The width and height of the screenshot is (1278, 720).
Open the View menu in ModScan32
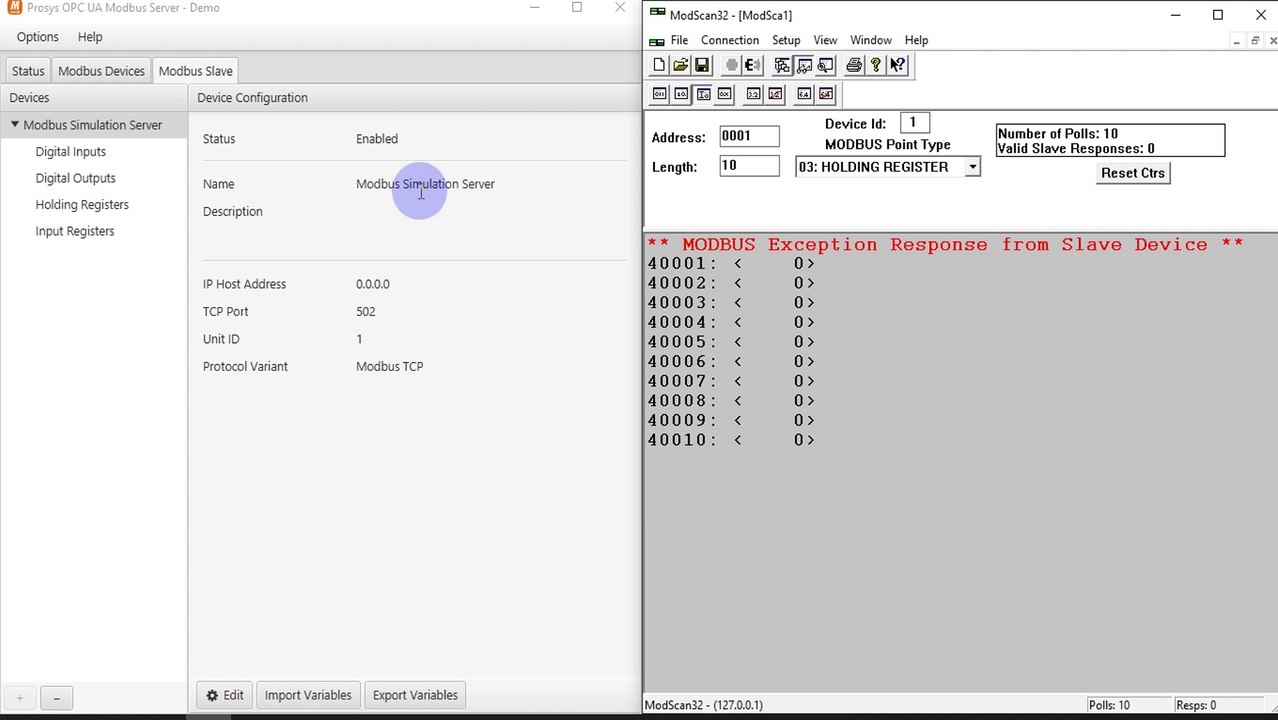pos(825,40)
